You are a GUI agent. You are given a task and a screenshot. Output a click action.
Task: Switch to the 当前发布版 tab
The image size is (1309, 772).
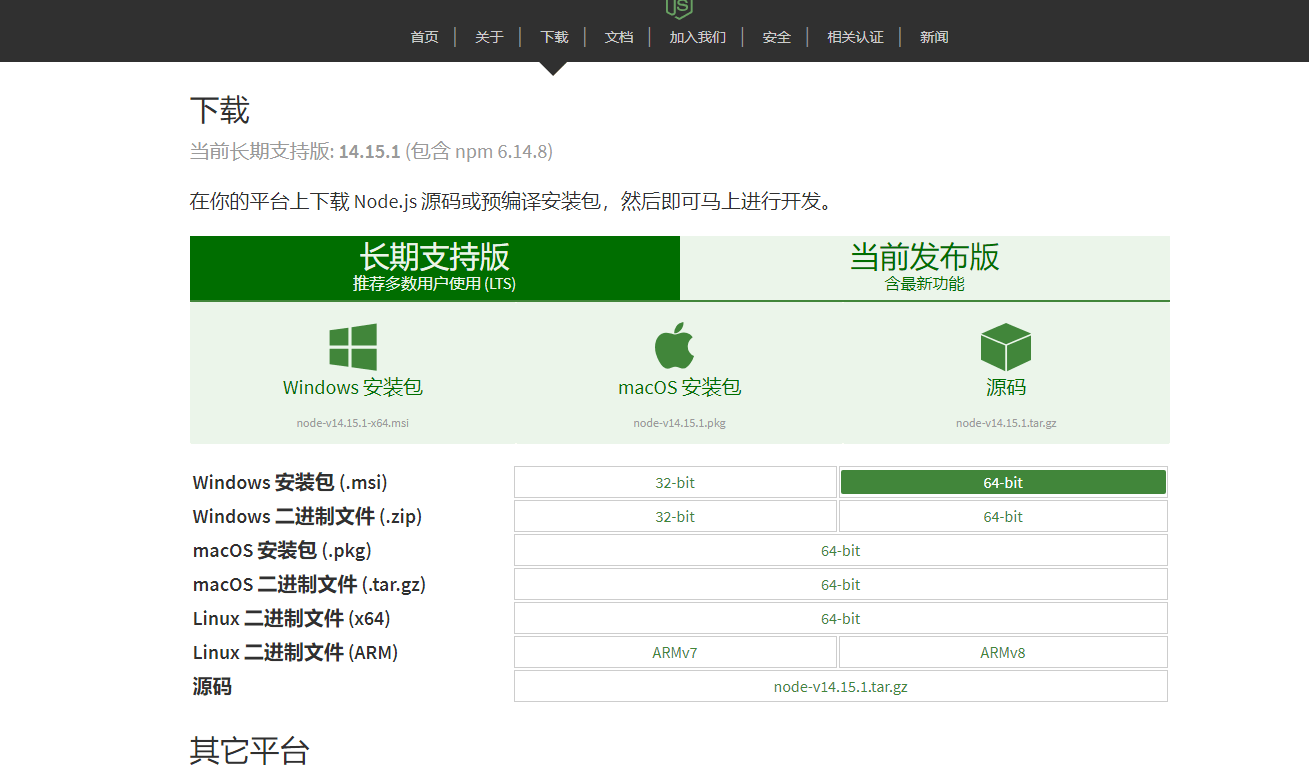tap(925, 268)
